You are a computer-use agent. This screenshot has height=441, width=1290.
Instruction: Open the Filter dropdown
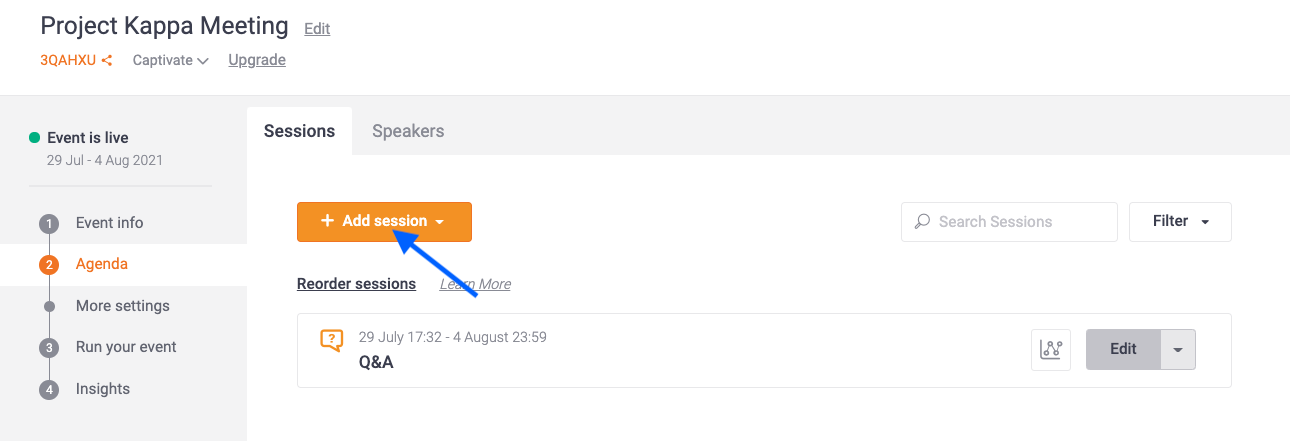click(1180, 222)
